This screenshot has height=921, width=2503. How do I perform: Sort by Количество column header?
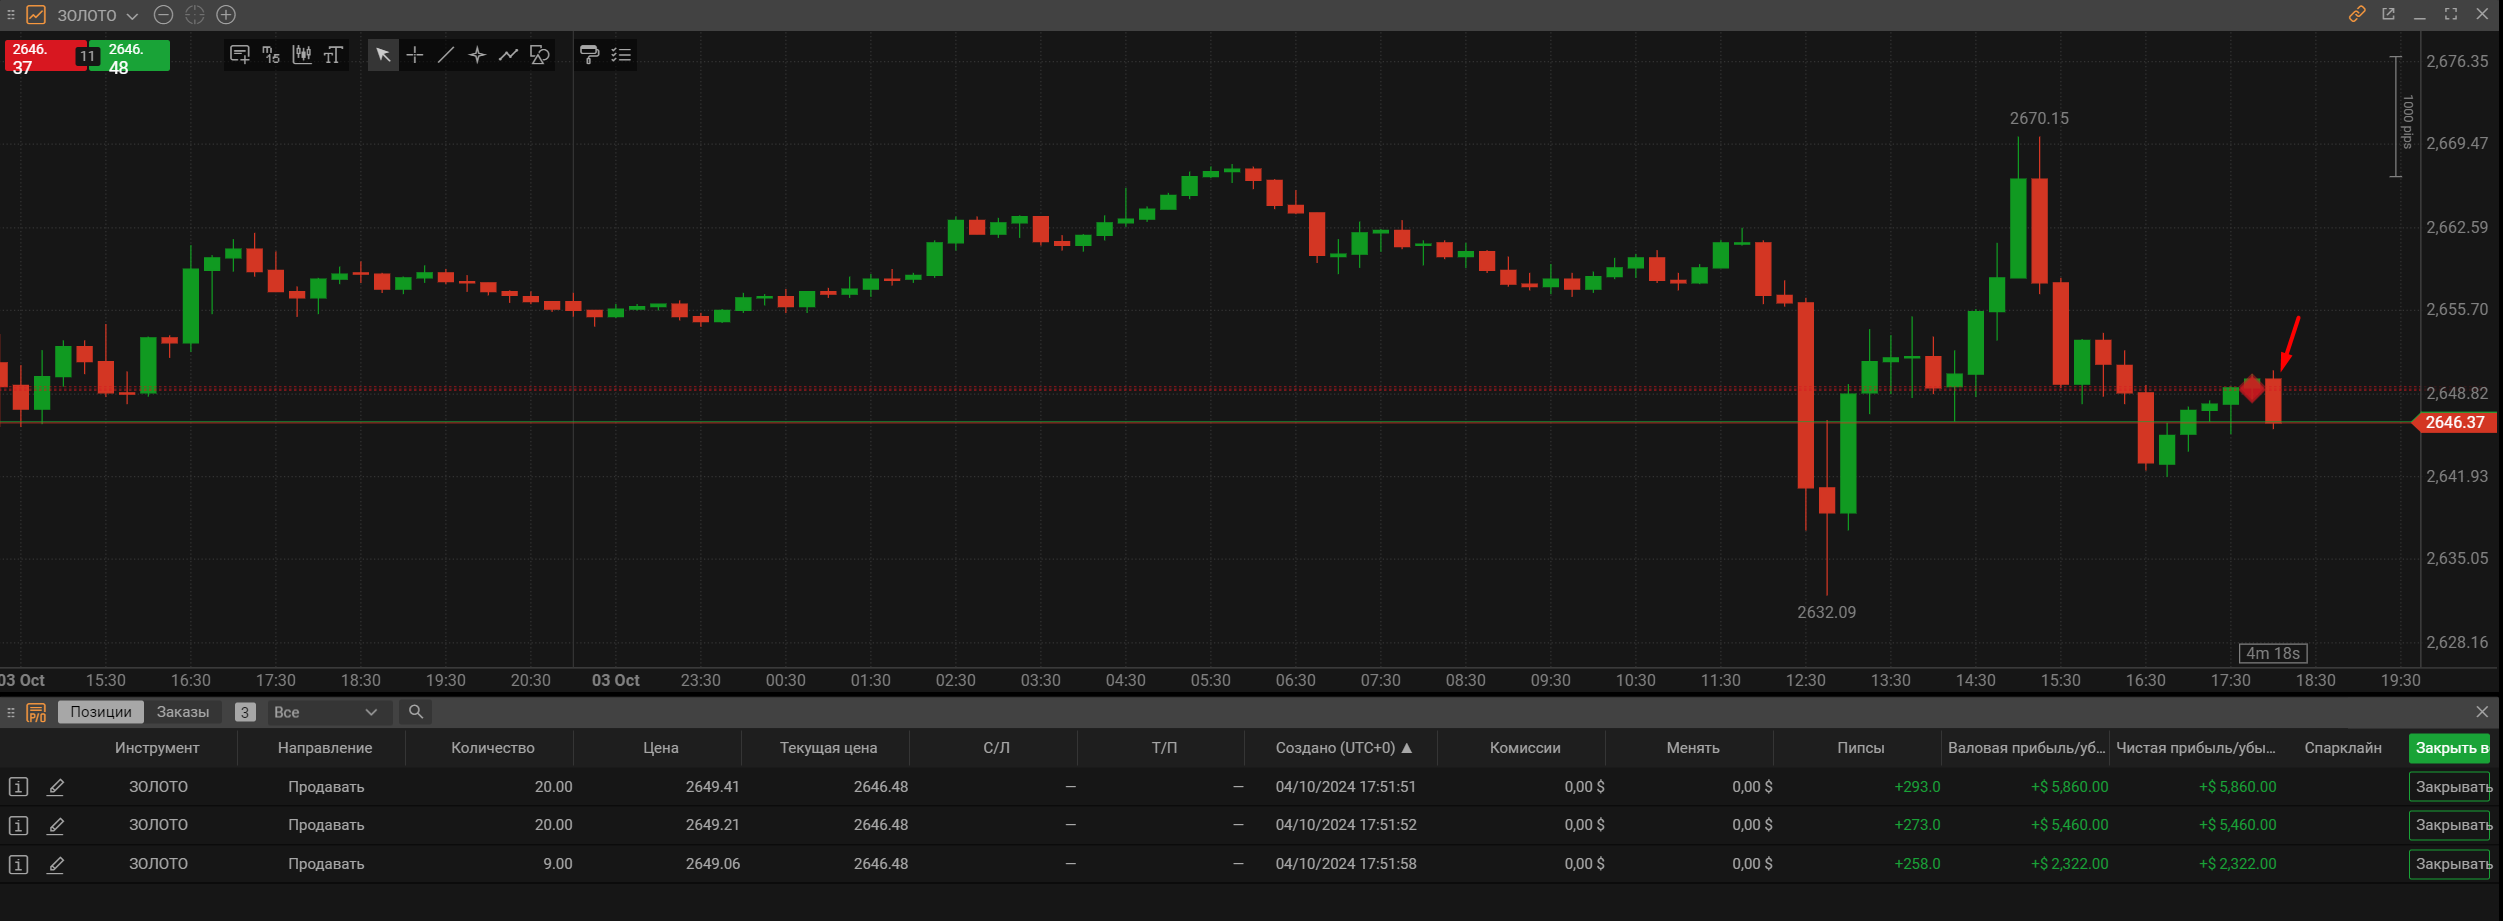[493, 748]
